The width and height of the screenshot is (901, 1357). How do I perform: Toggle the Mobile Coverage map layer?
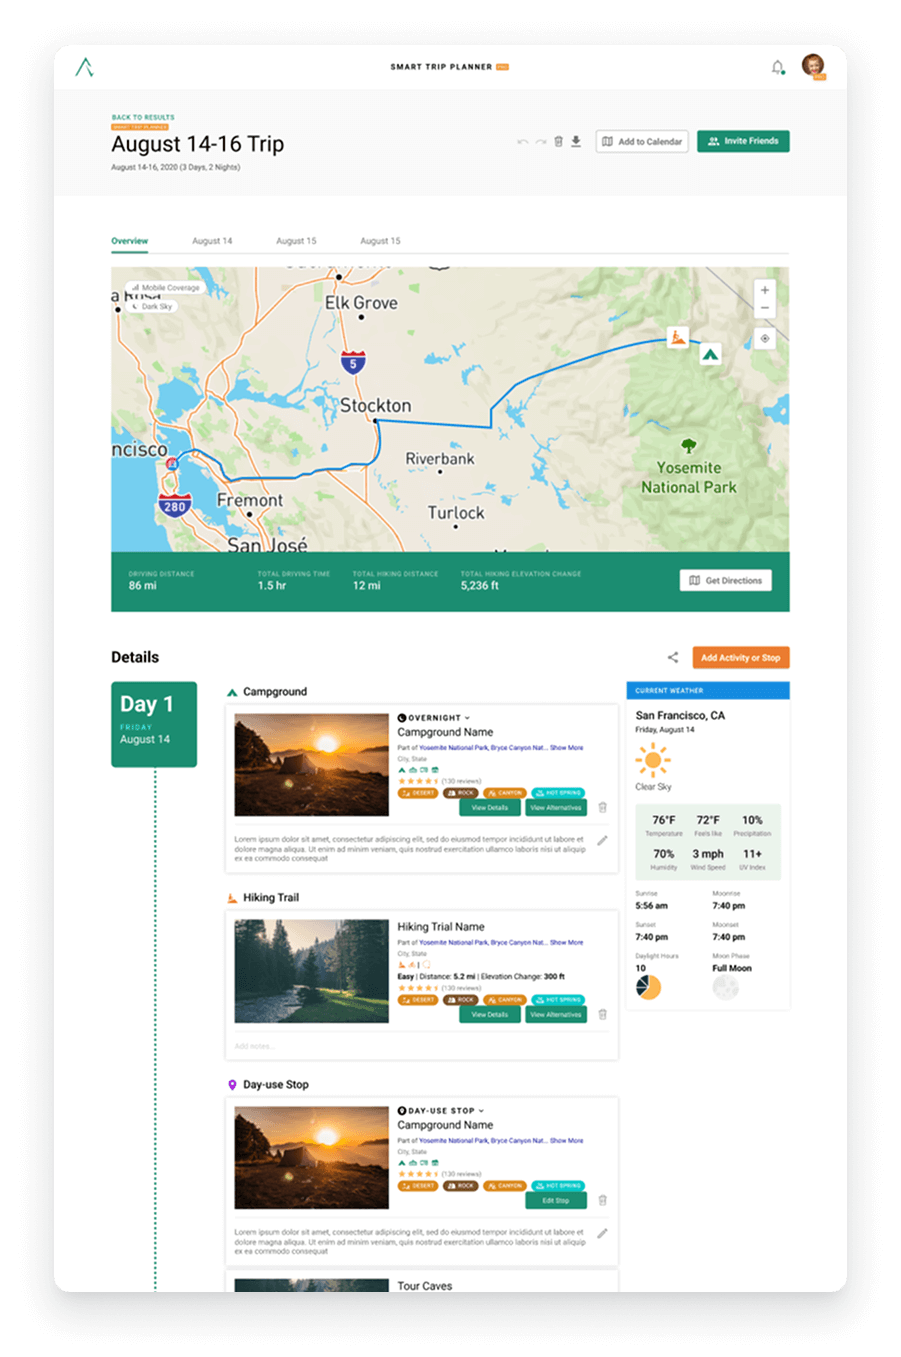166,288
